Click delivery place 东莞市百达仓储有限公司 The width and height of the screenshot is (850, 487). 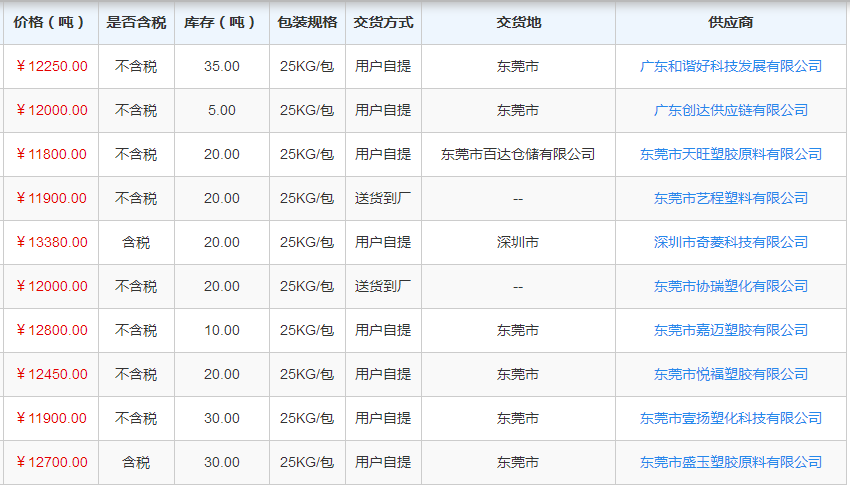pos(518,154)
